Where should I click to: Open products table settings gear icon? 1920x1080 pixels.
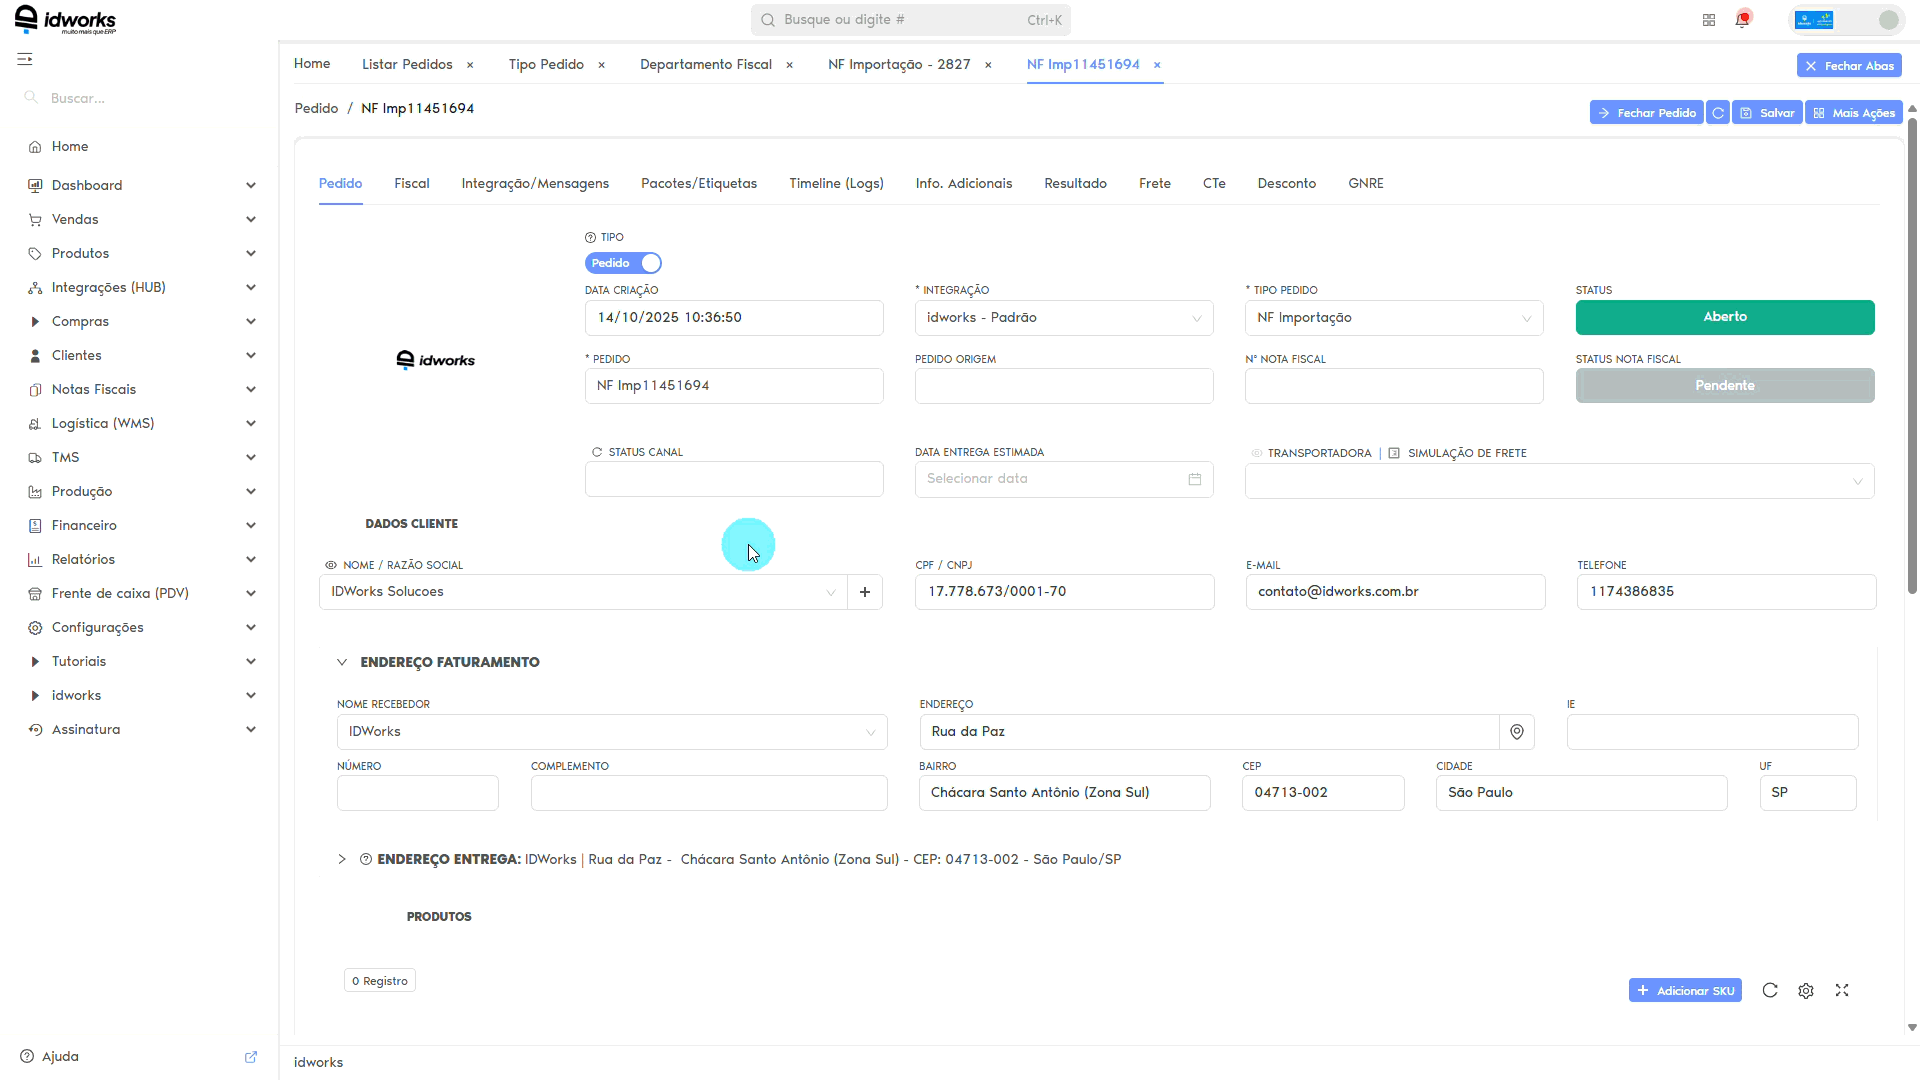(1806, 990)
